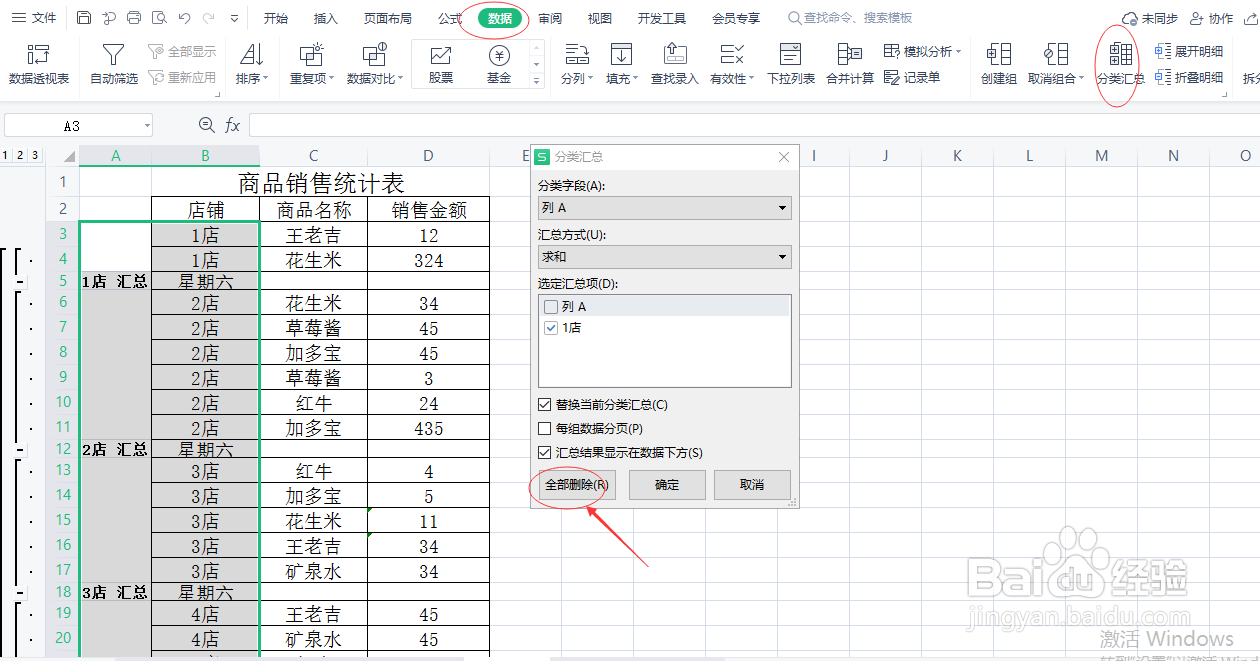The image size is (1260, 661).
Task: Check the 列 A summary item
Action: point(552,307)
